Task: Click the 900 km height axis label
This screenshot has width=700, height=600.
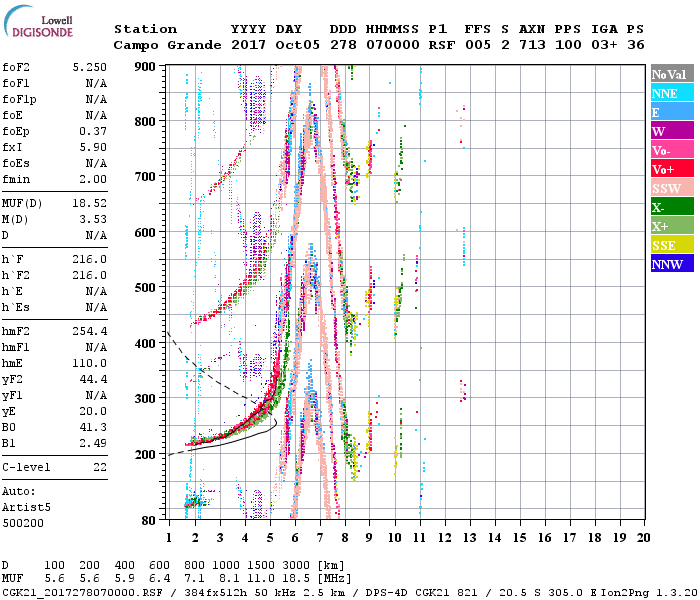Action: (x=145, y=67)
